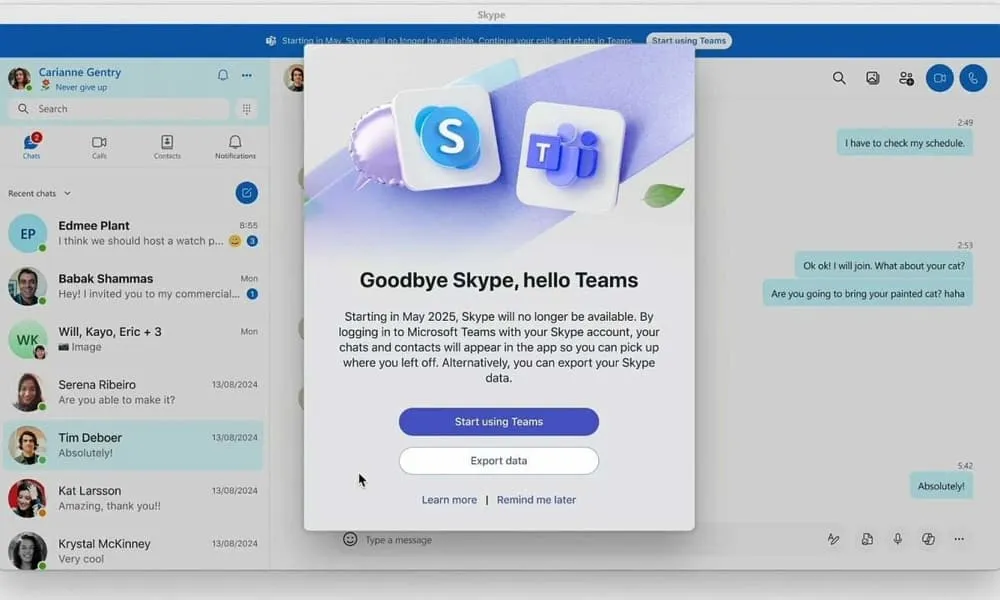Click the Teams logo icon in the banner
The width and height of the screenshot is (1000, 600).
(x=271, y=41)
